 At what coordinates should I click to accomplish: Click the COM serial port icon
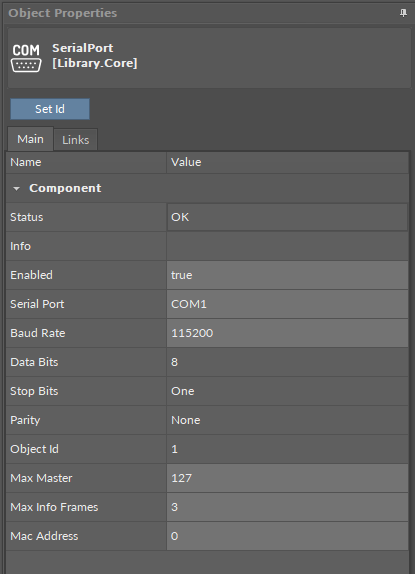pyautogui.click(x=26, y=58)
